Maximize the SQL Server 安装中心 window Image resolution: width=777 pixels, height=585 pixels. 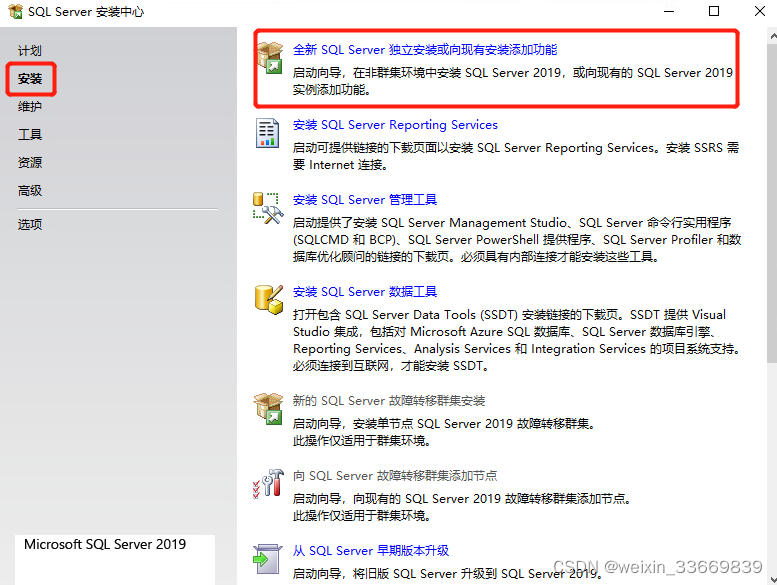point(714,11)
